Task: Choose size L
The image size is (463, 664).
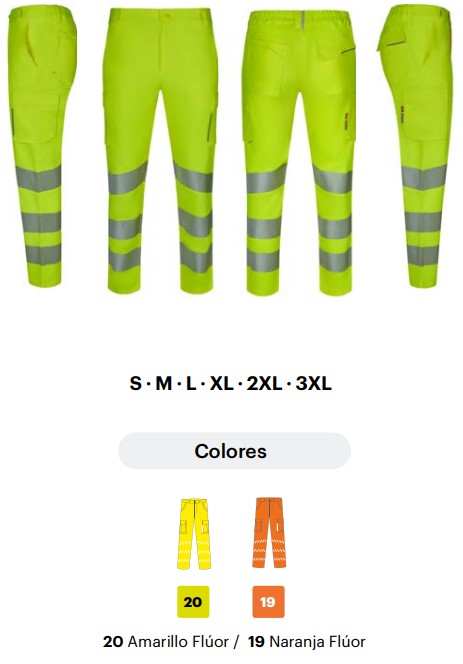Action: tap(191, 384)
